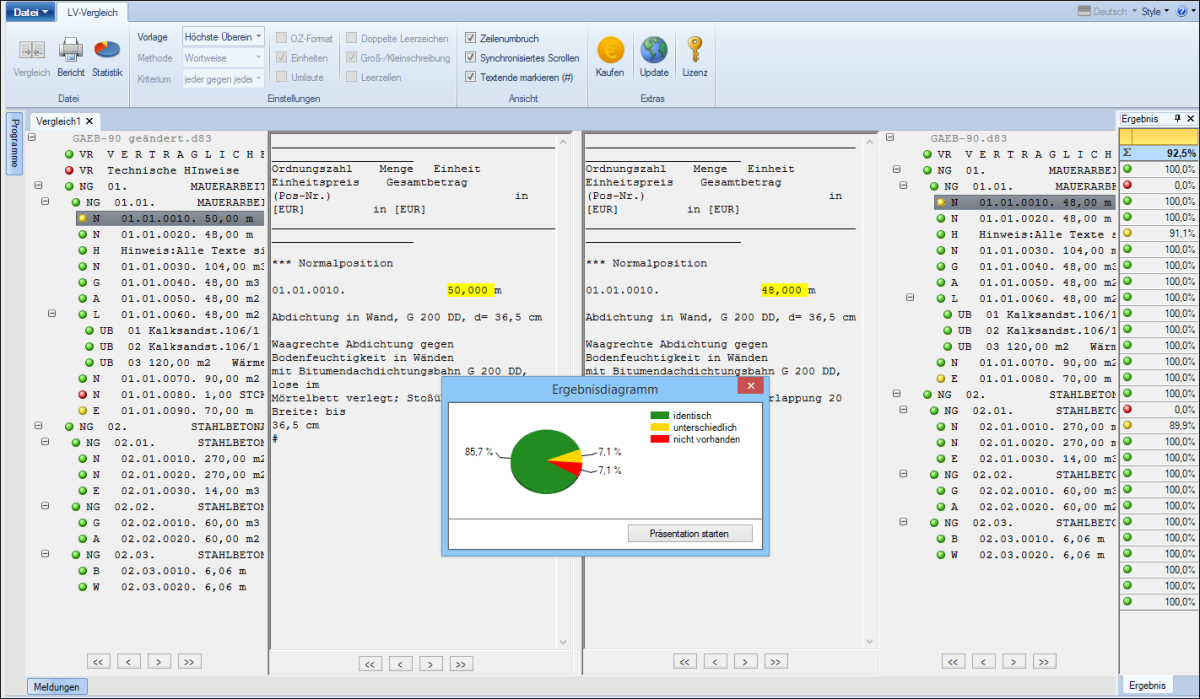Click the yellow unterschiedlich legend swatch
The width and height of the screenshot is (1200, 699).
(x=660, y=427)
